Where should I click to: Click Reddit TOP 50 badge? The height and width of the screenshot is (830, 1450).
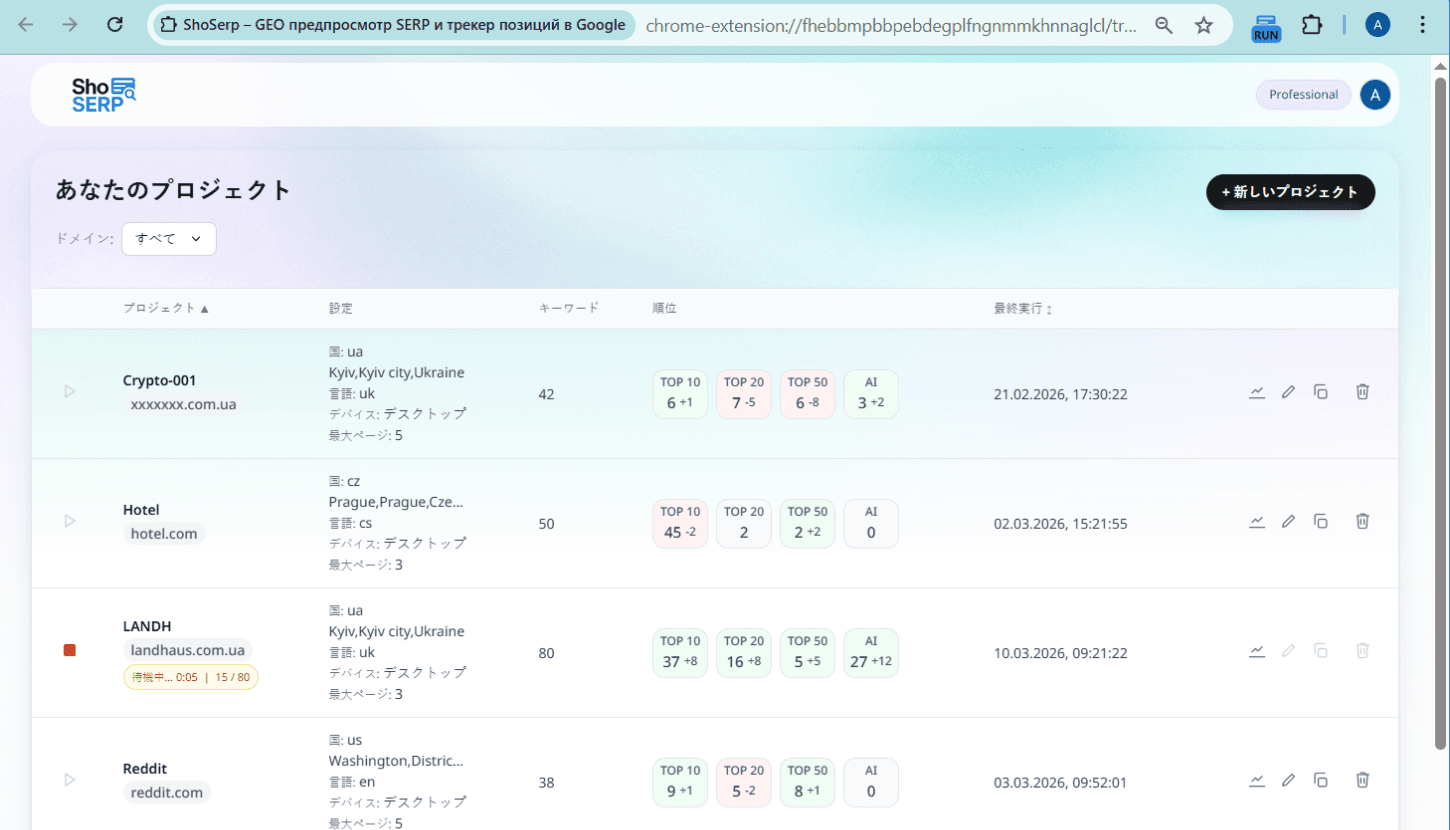[807, 782]
